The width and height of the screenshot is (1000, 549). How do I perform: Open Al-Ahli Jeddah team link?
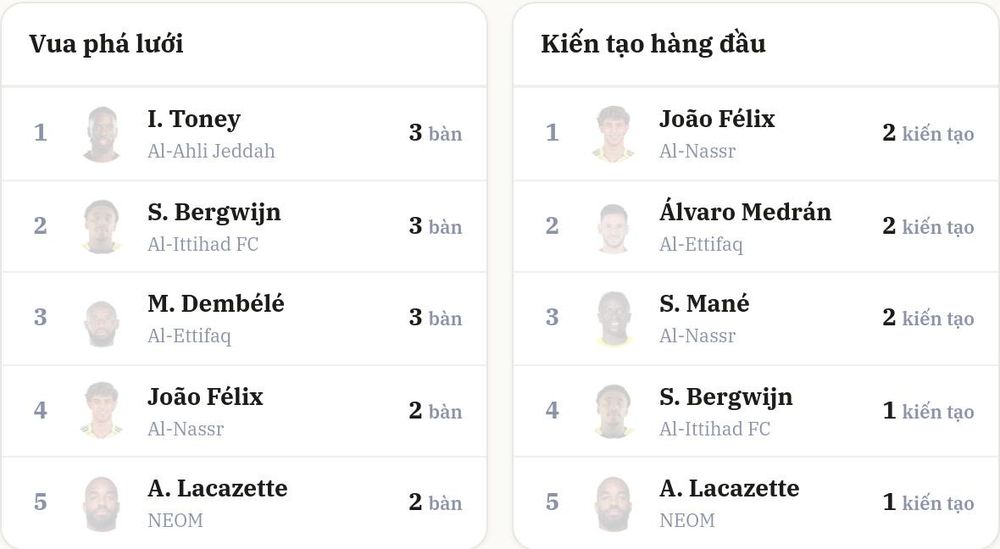[211, 151]
